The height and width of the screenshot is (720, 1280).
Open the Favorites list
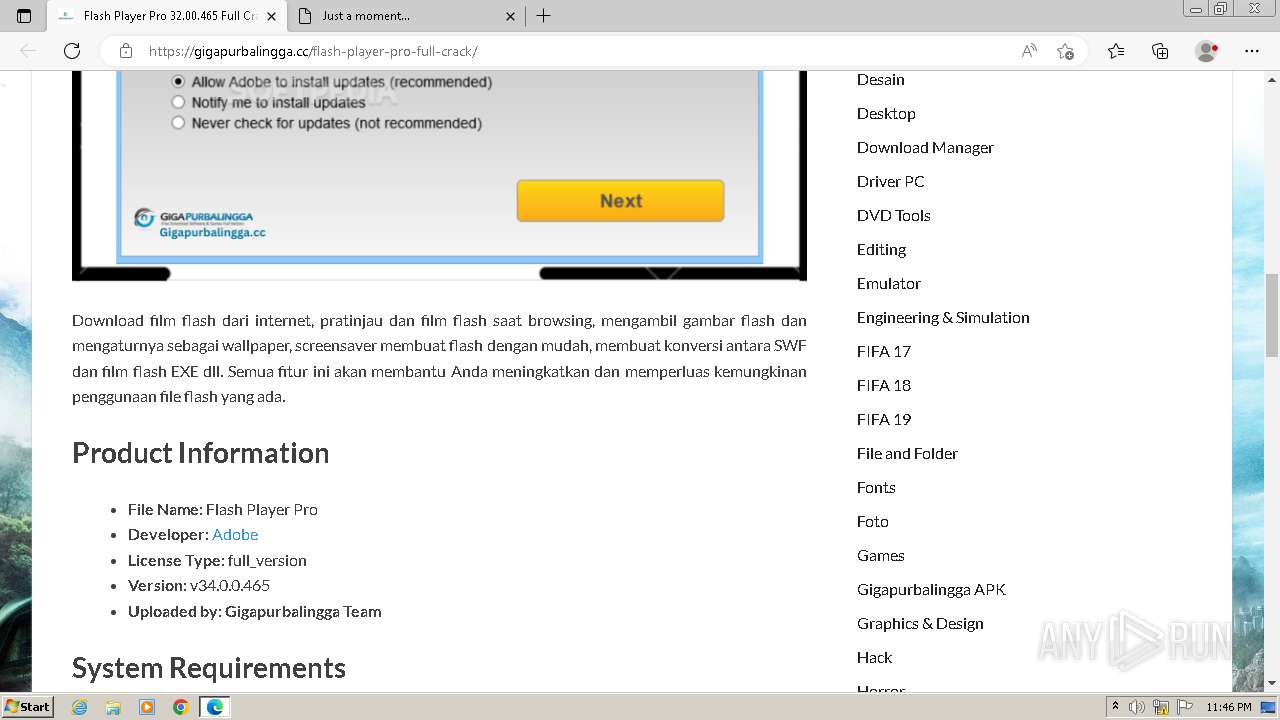1116,51
